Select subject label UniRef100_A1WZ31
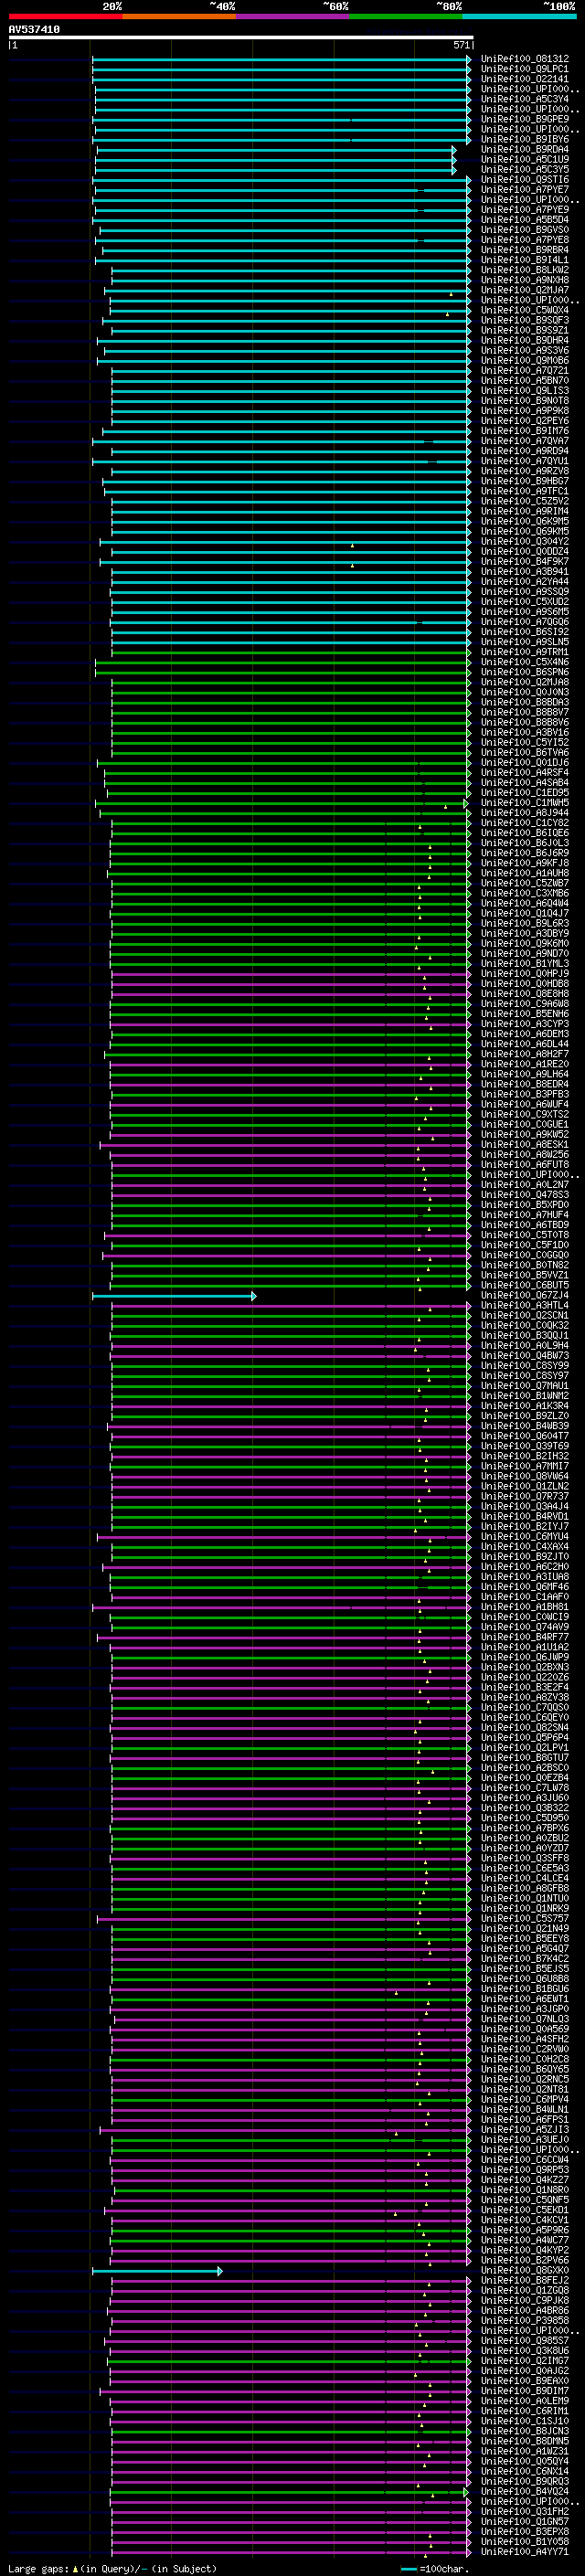The image size is (585, 2576). tap(525, 2451)
